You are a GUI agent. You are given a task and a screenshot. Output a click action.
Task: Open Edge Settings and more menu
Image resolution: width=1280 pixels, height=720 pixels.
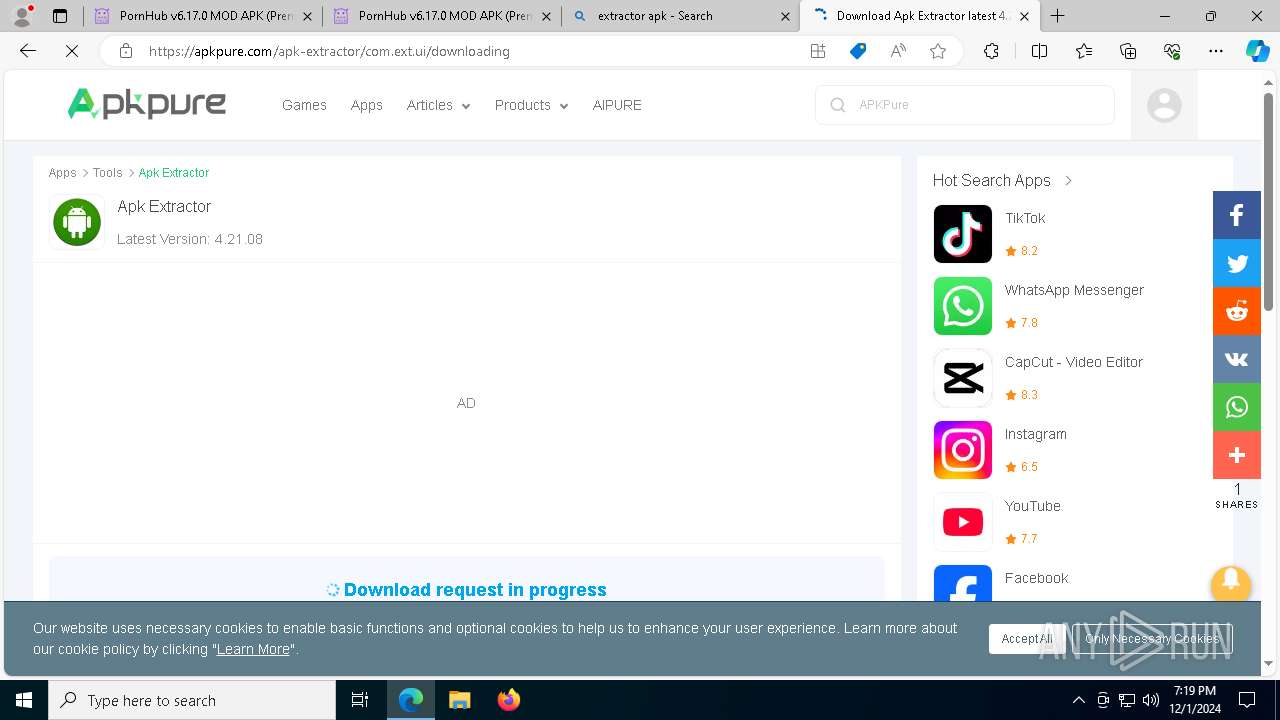point(1216,51)
